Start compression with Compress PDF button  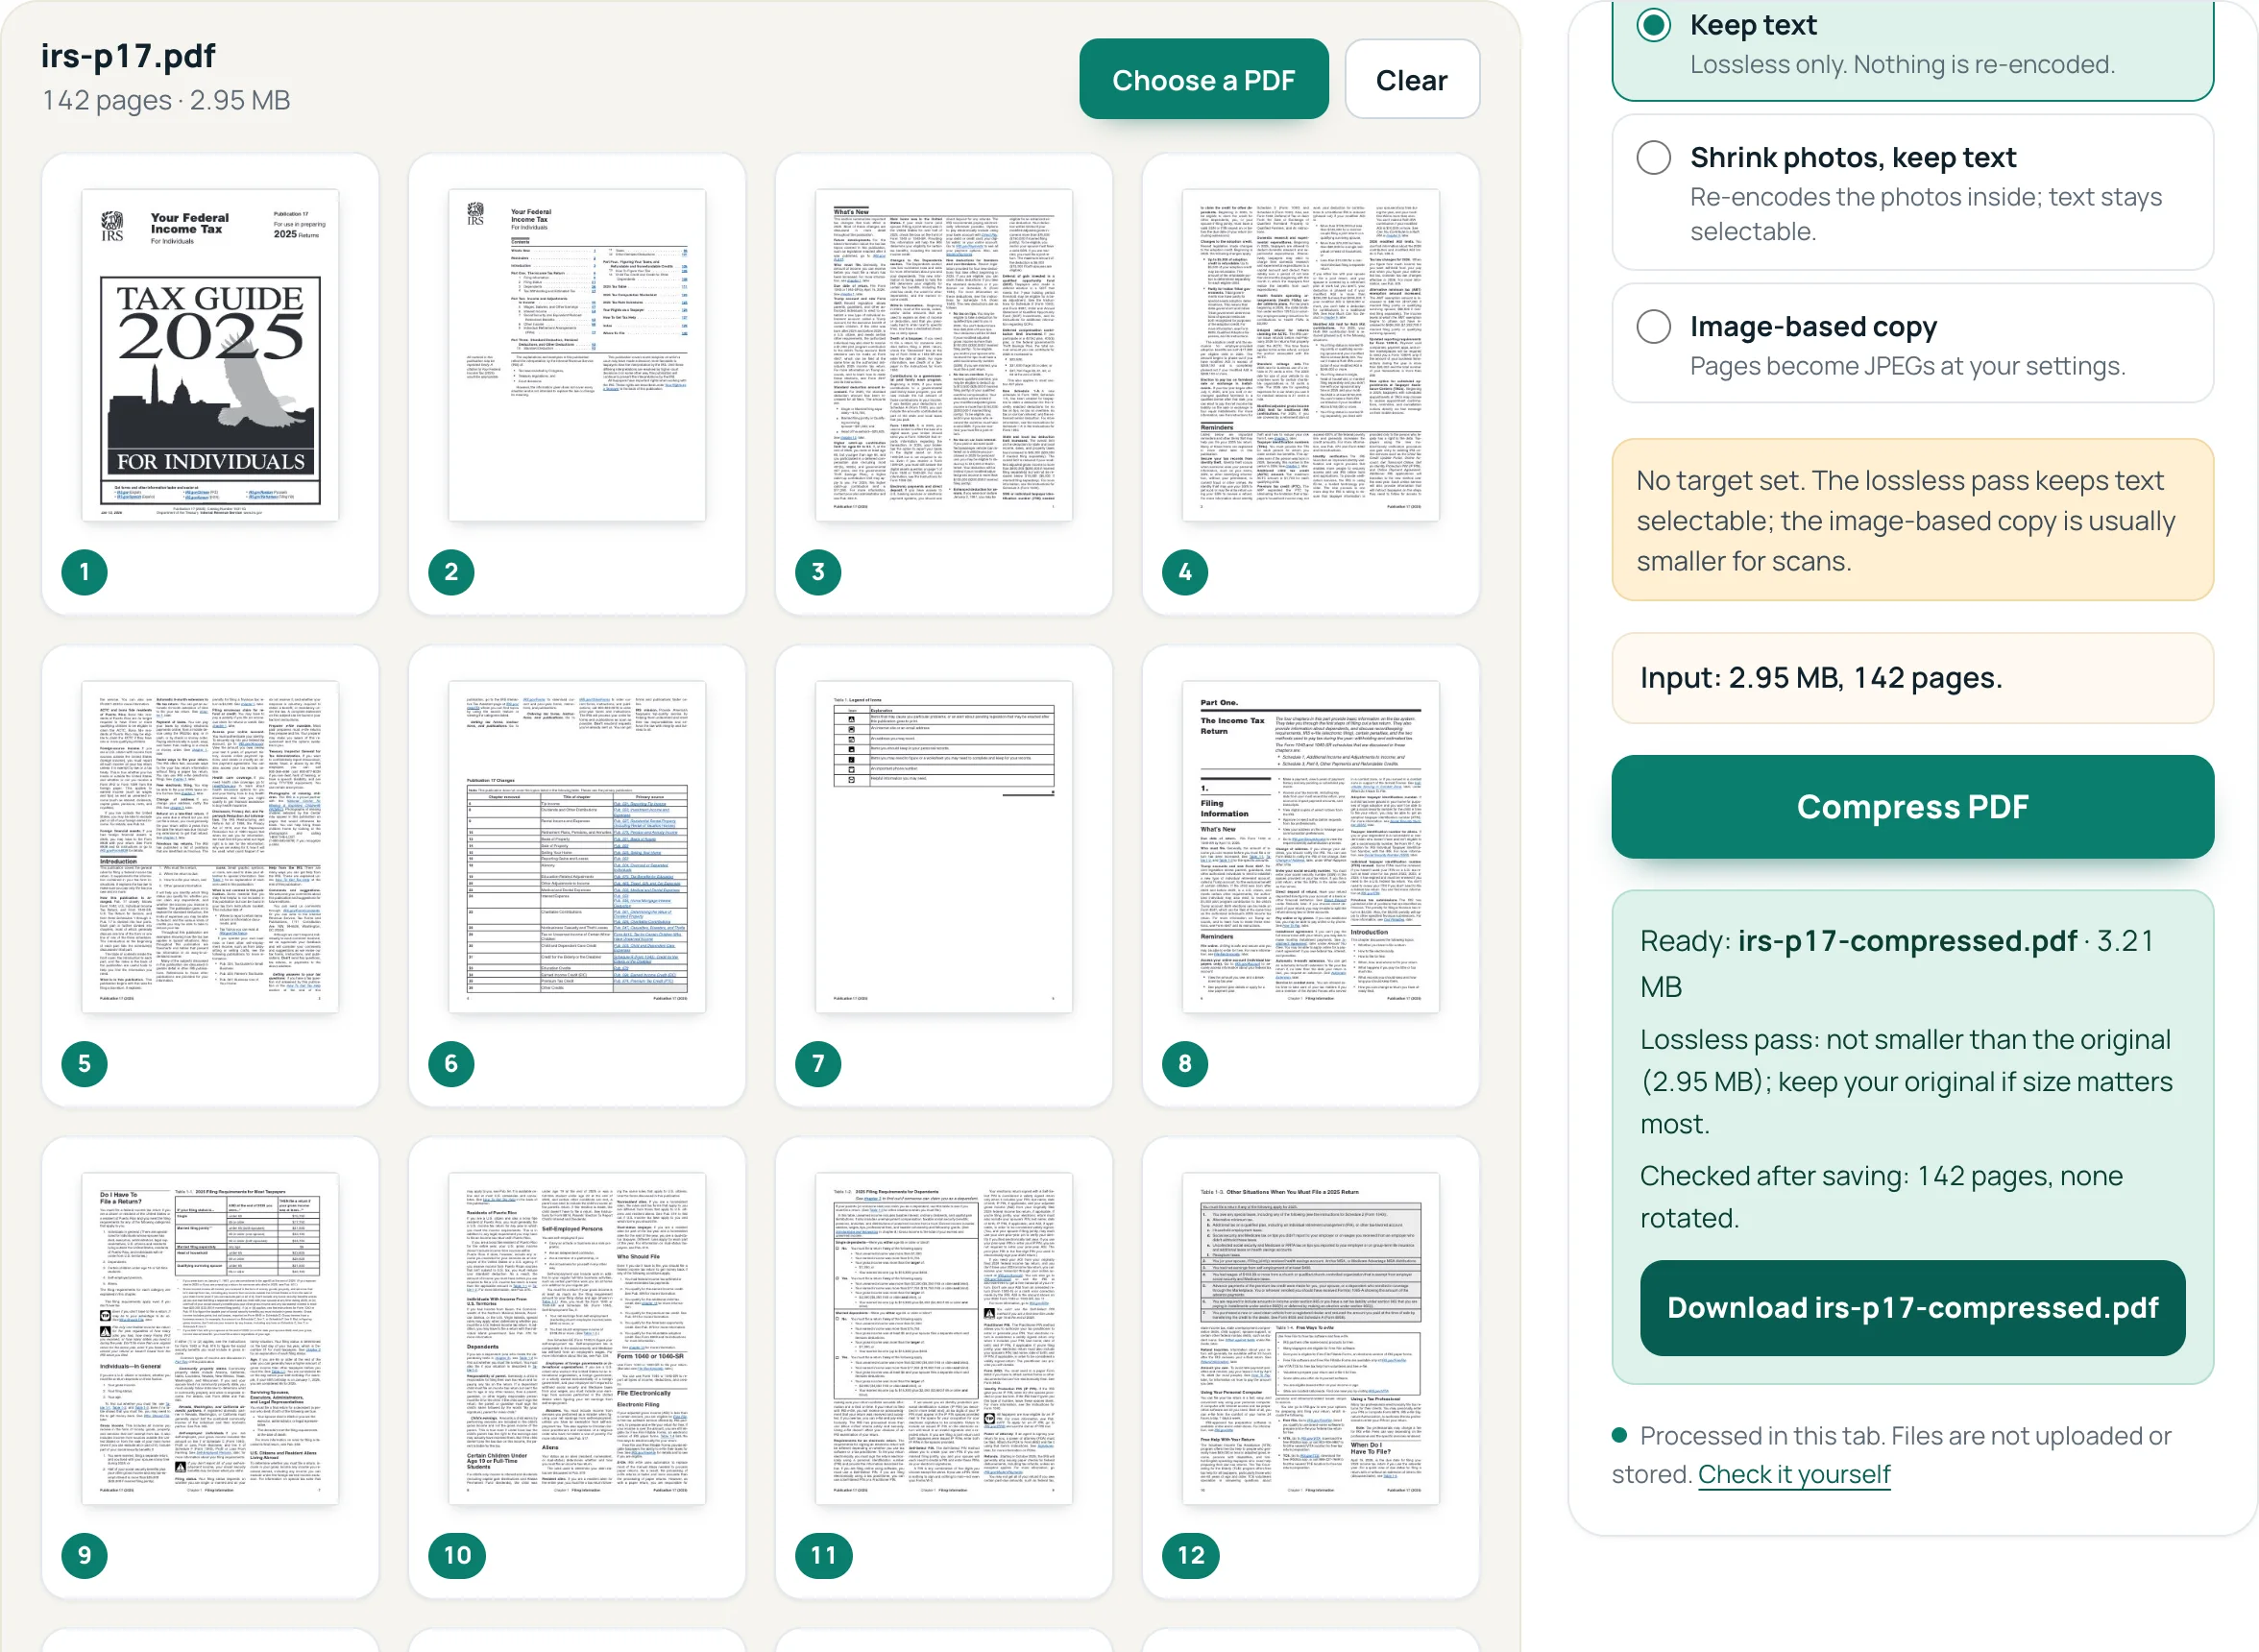[x=1912, y=807]
